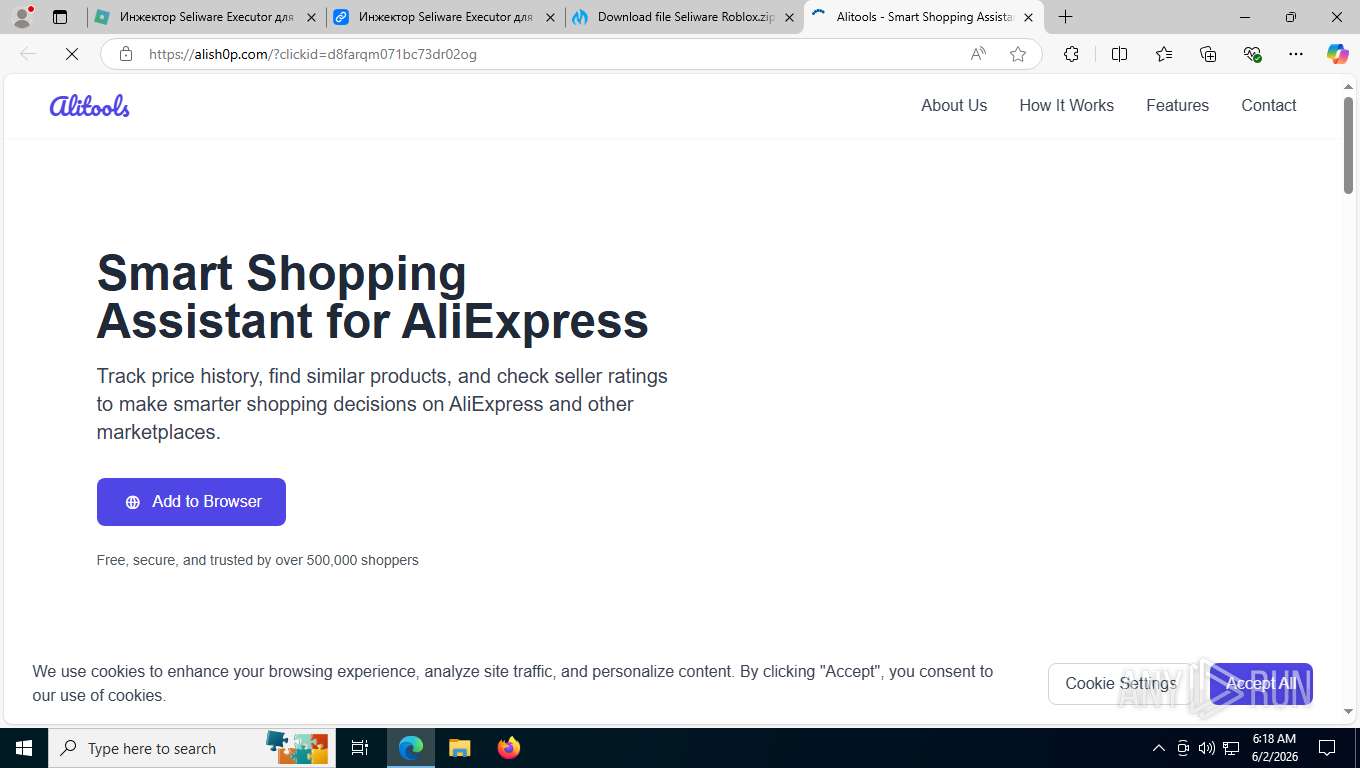Add this page to favorites
1360x768 pixels.
click(1018, 54)
